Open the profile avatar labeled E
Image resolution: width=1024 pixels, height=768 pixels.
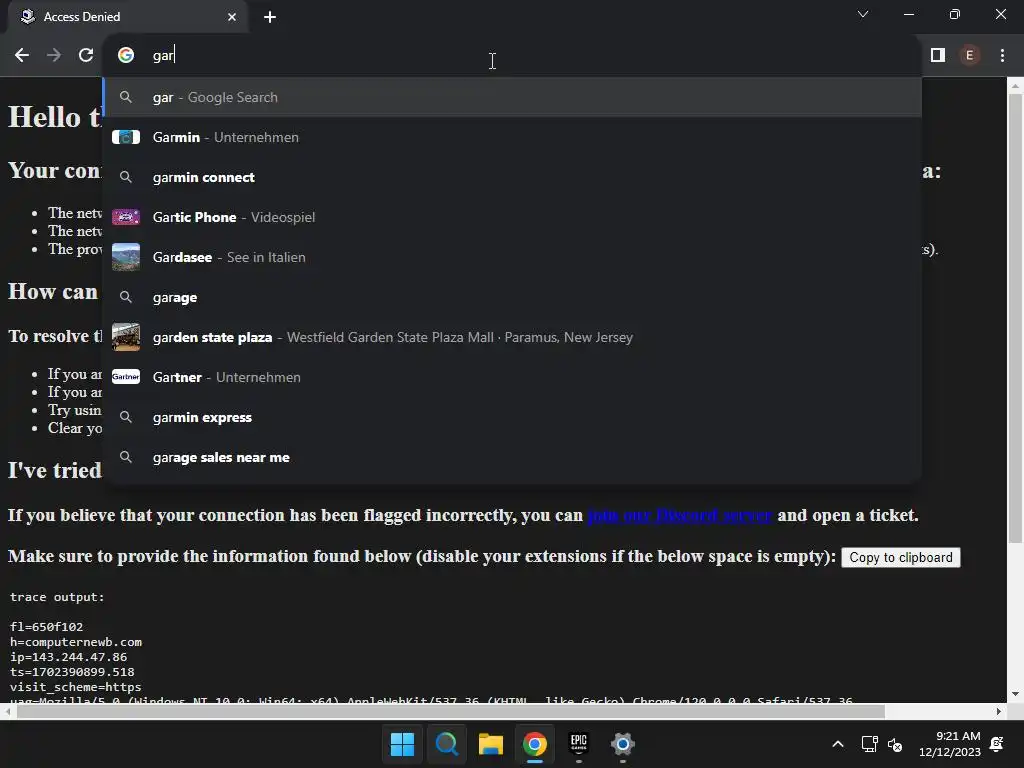(970, 56)
